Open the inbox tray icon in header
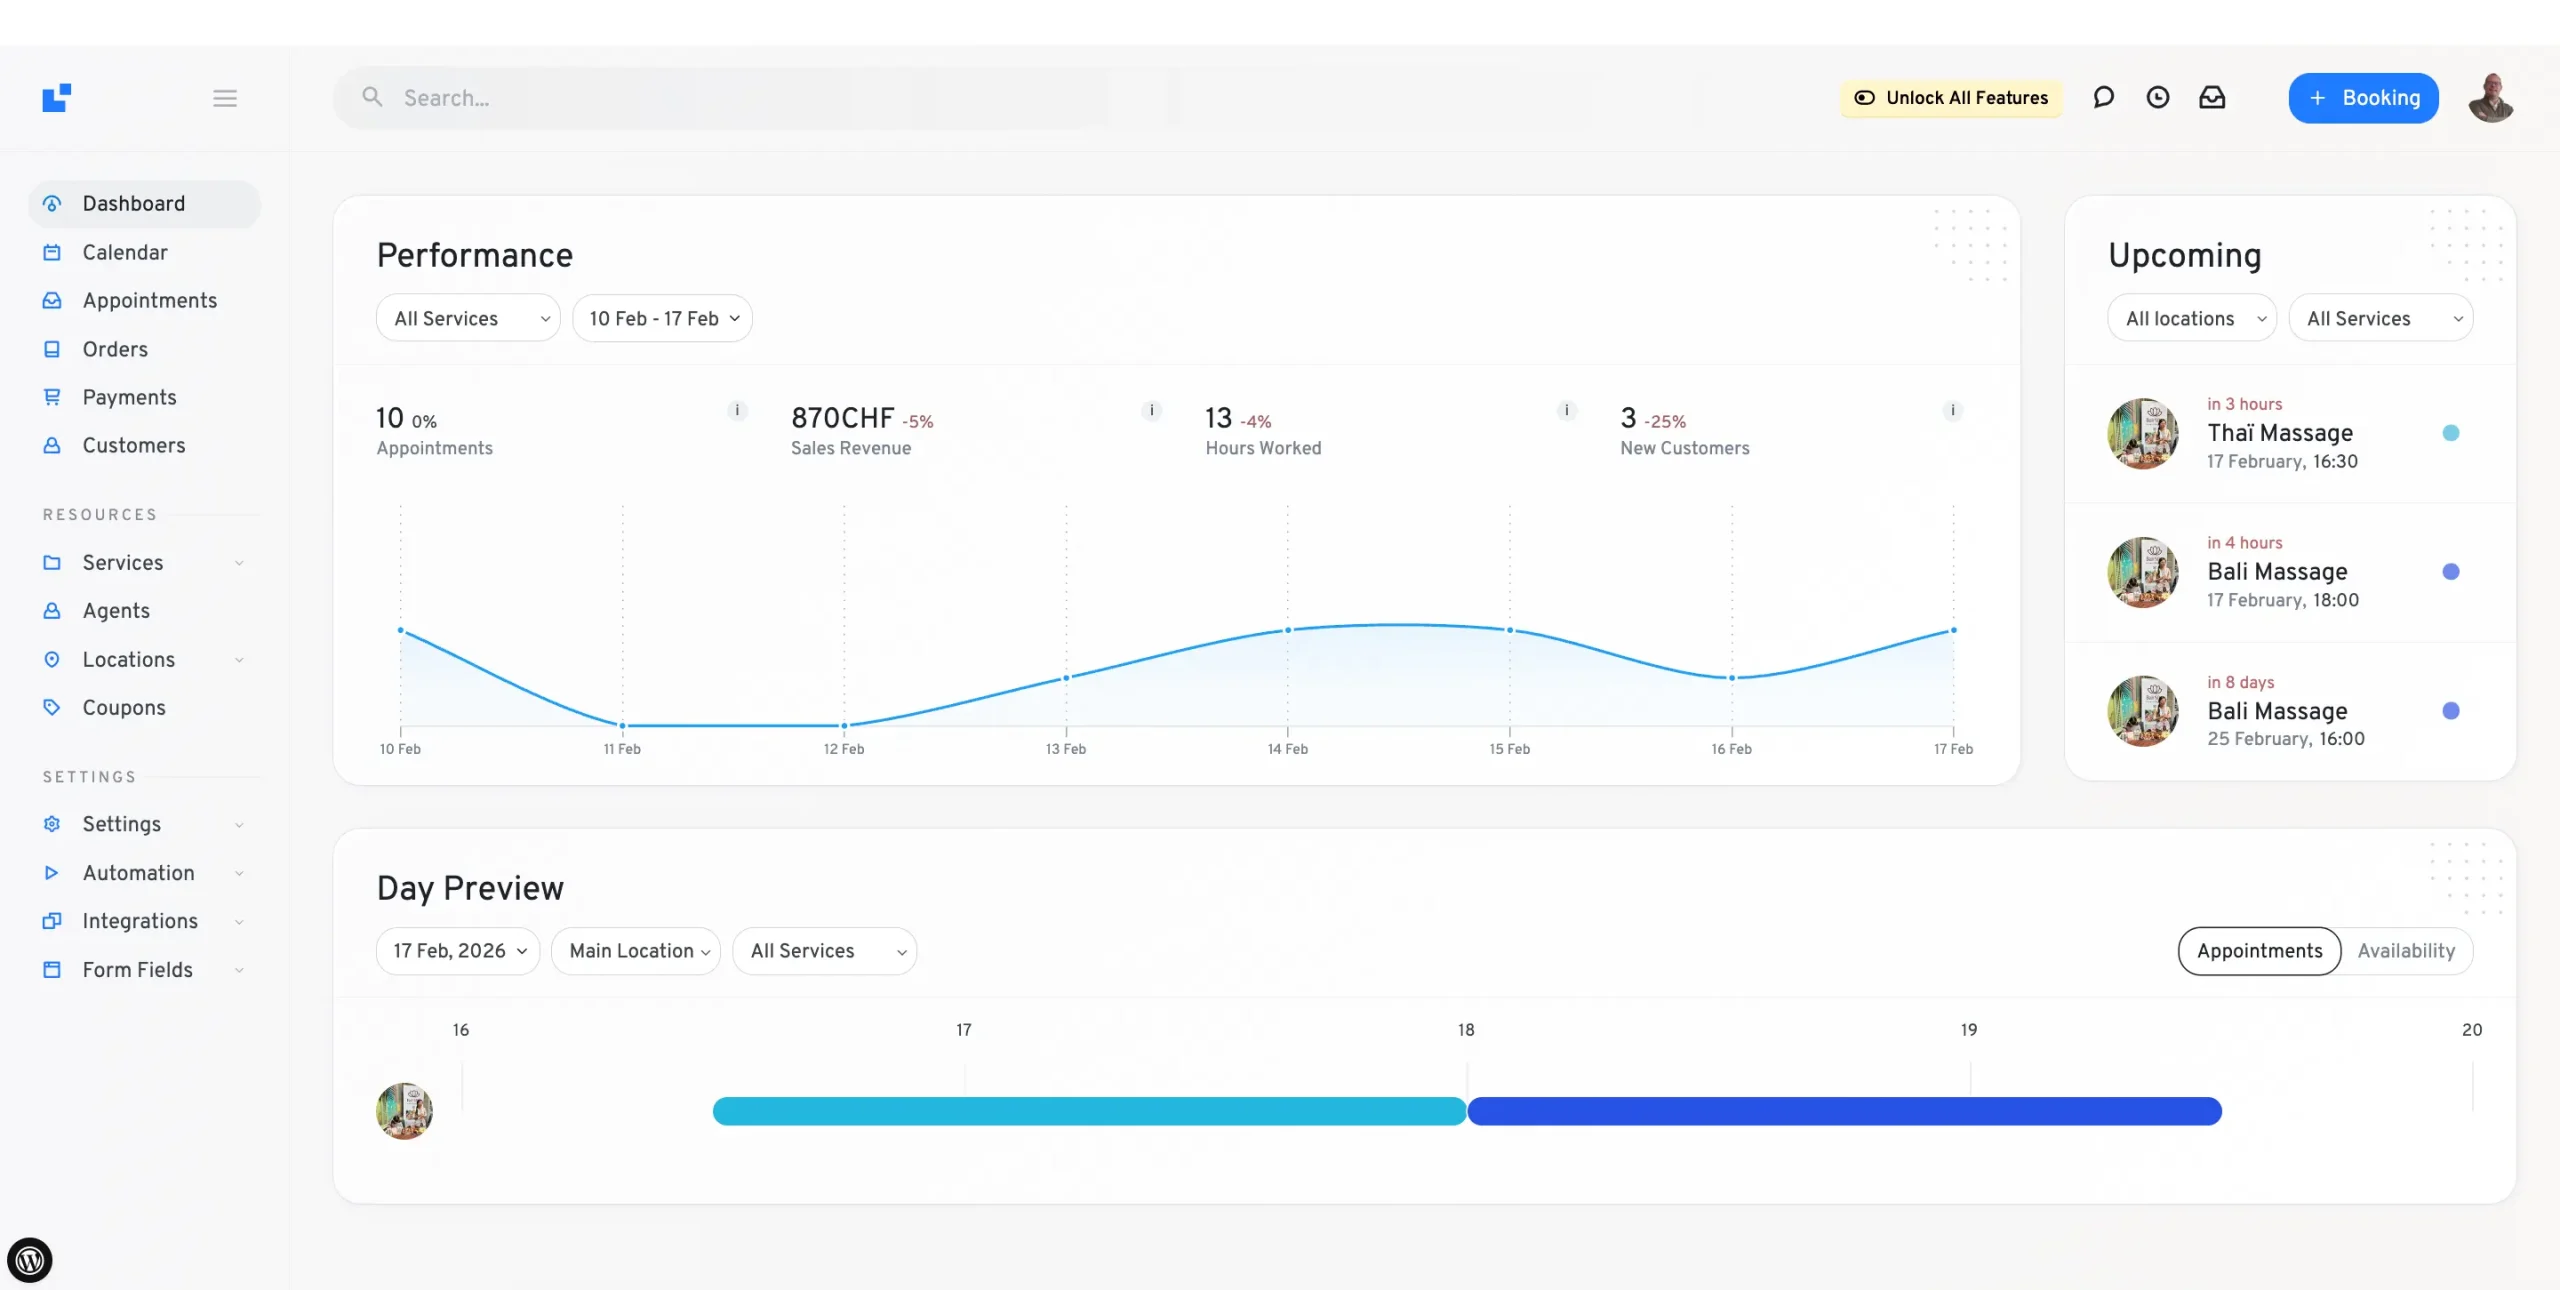The height and width of the screenshot is (1290, 2560). pyautogui.click(x=2212, y=97)
